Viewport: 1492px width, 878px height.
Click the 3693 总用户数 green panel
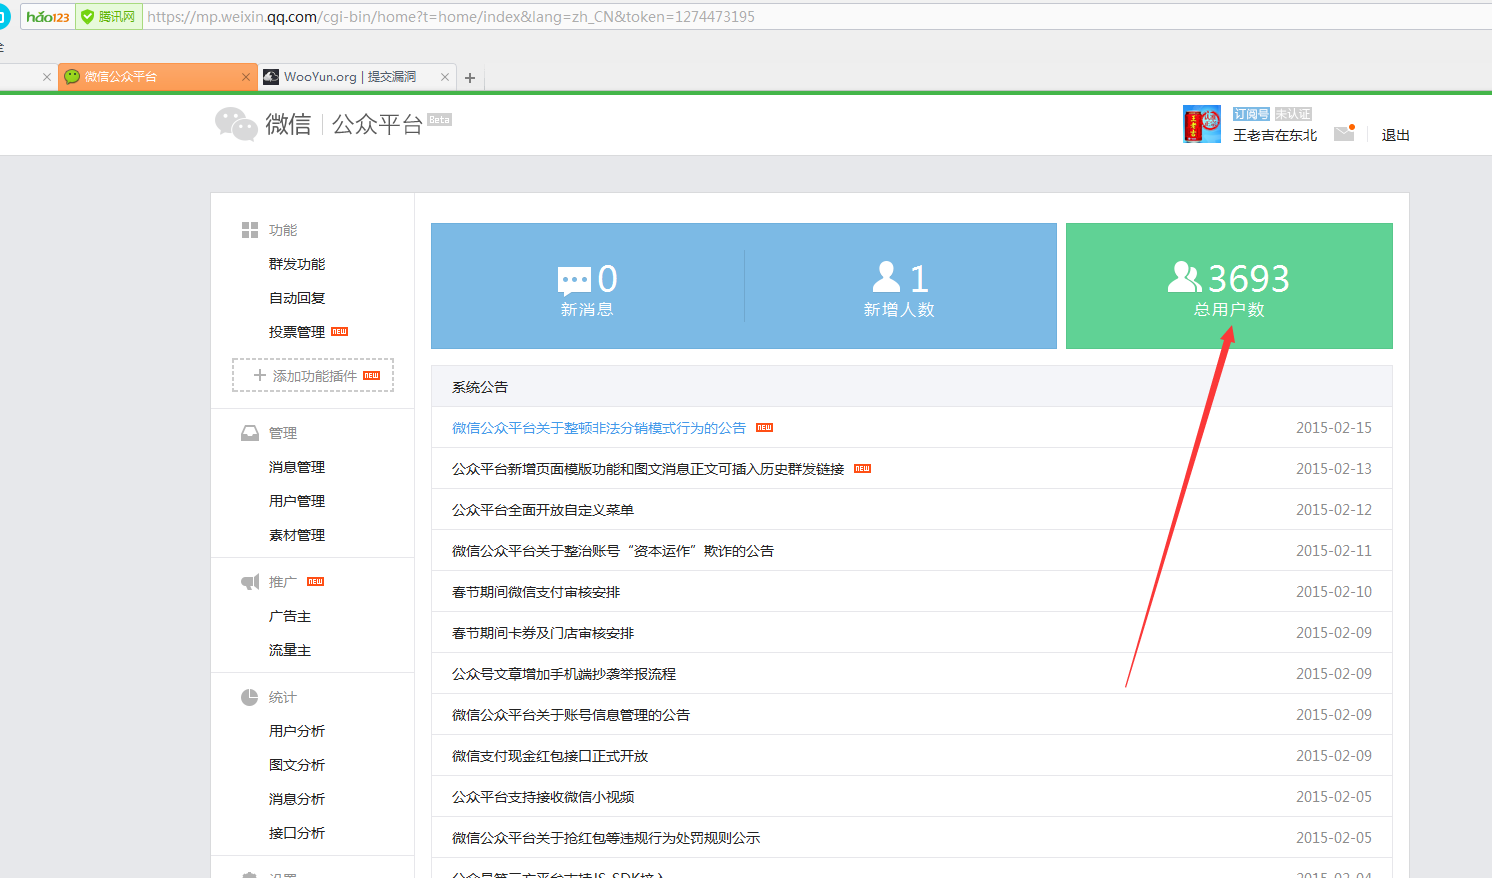tap(1229, 286)
